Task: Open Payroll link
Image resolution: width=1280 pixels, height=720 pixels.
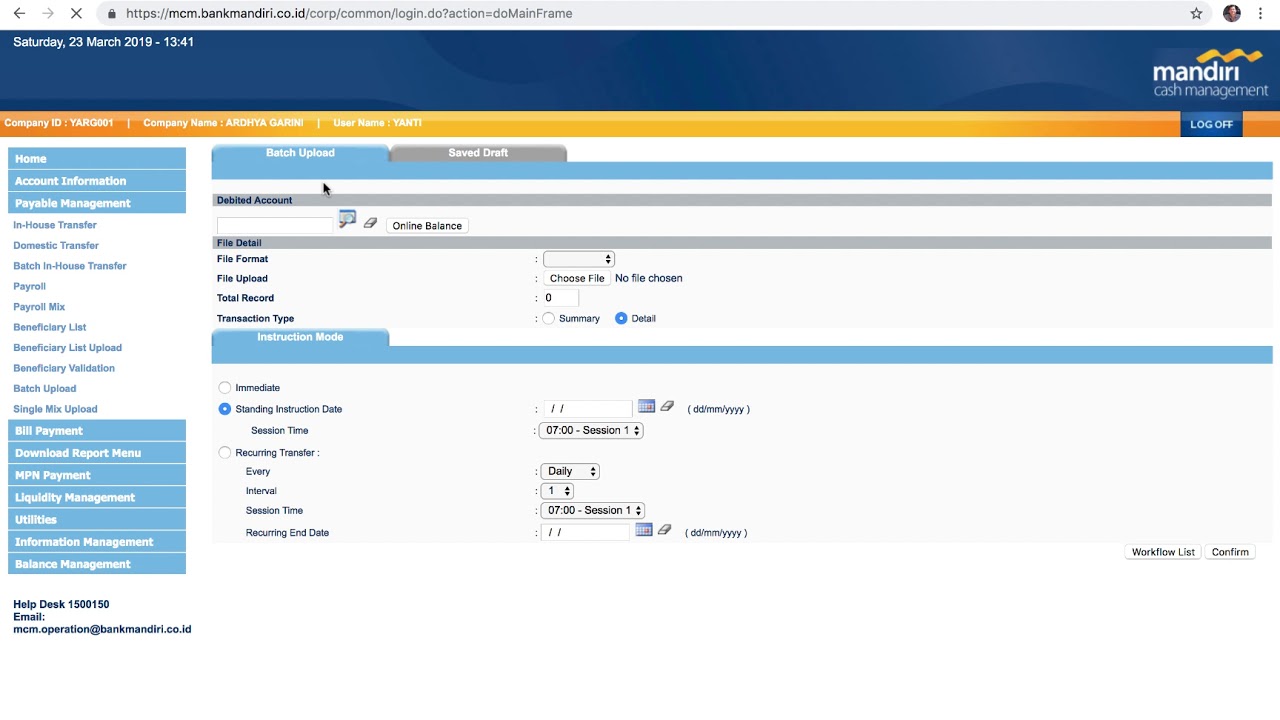Action: [x=29, y=286]
